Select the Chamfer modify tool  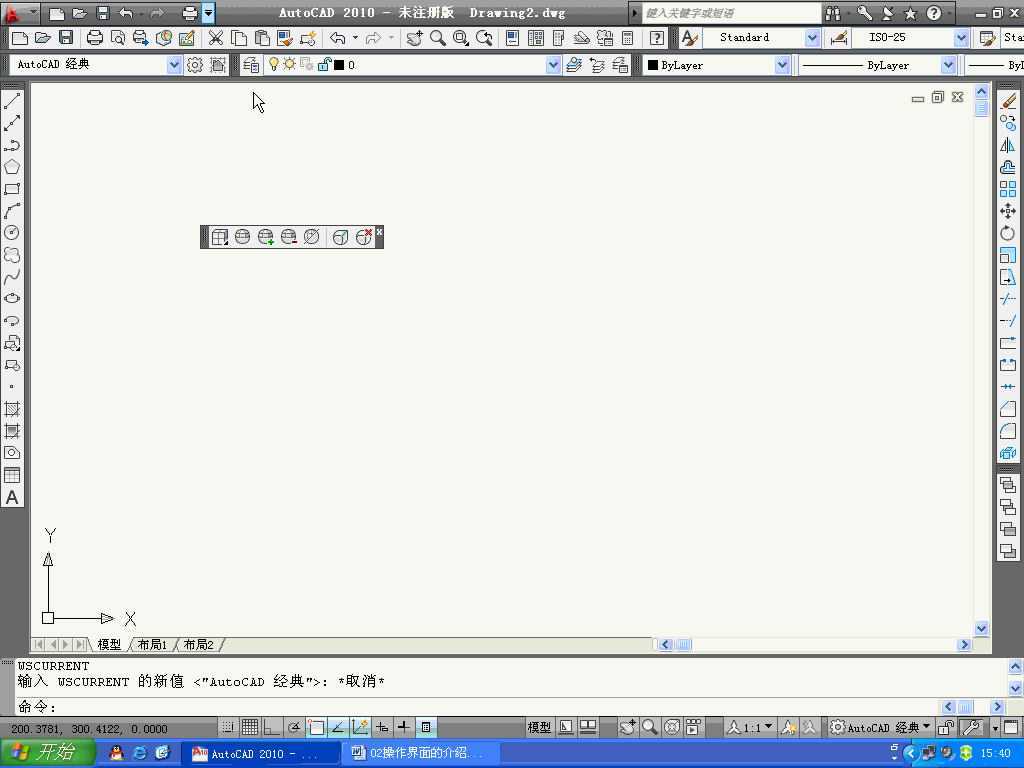click(1008, 409)
